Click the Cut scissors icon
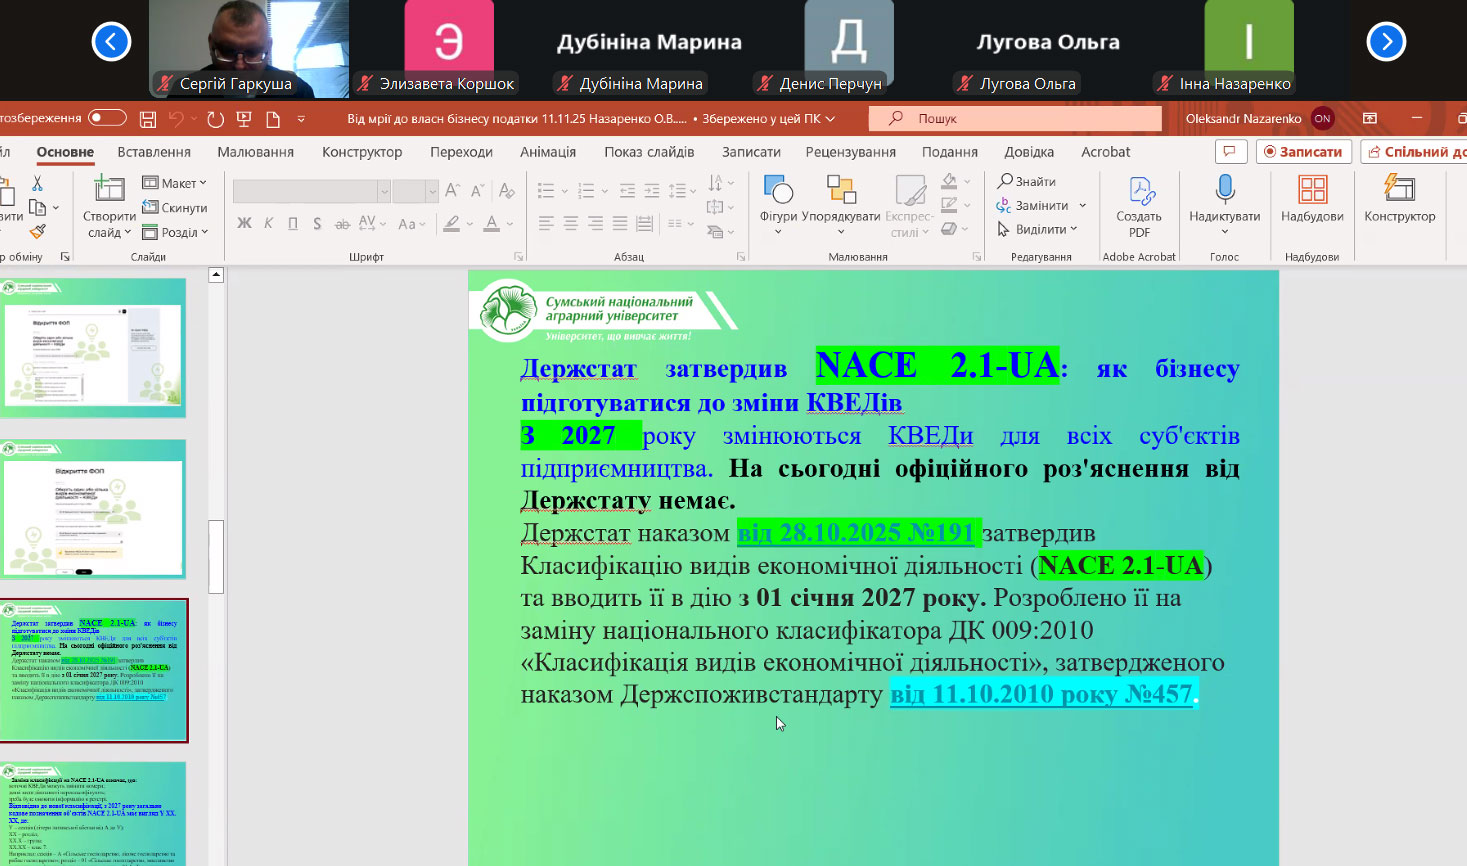 pyautogui.click(x=38, y=183)
